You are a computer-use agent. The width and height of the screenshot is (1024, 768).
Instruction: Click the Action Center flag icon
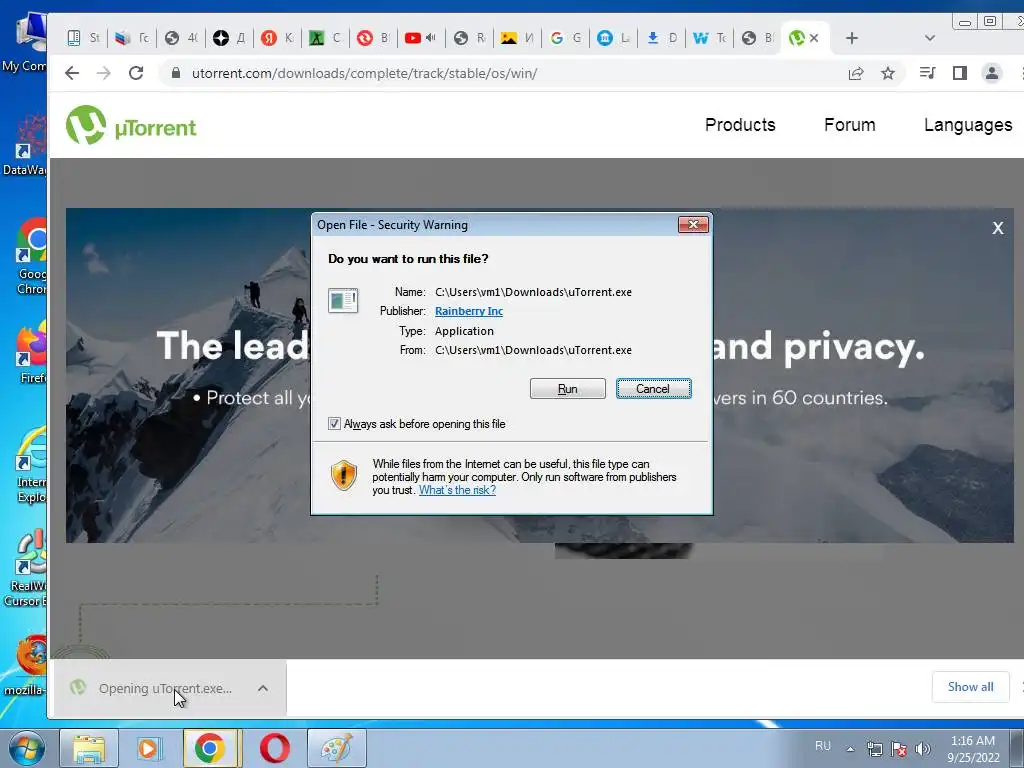click(899, 749)
